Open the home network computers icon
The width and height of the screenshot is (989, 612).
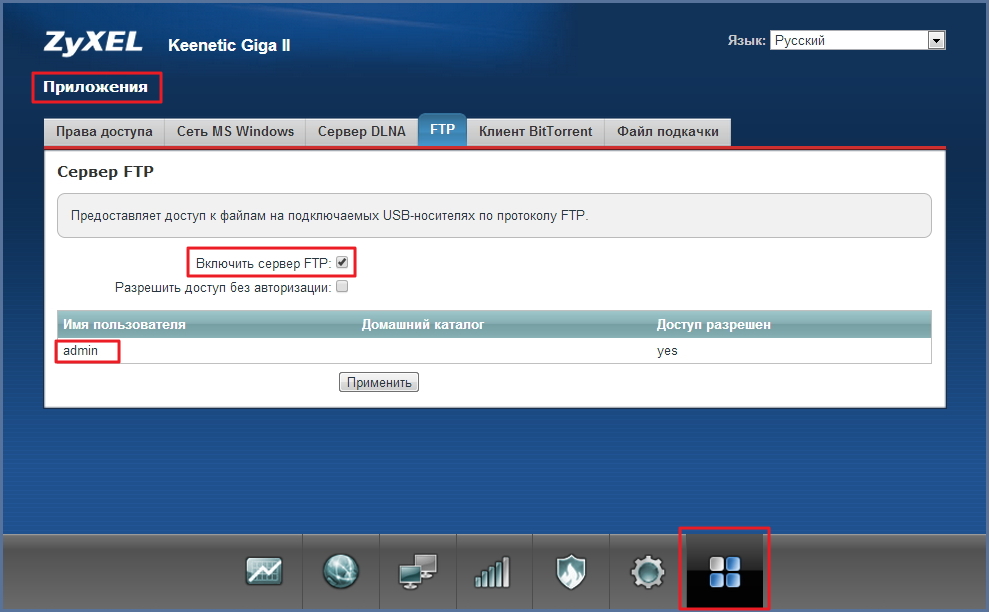(x=417, y=571)
